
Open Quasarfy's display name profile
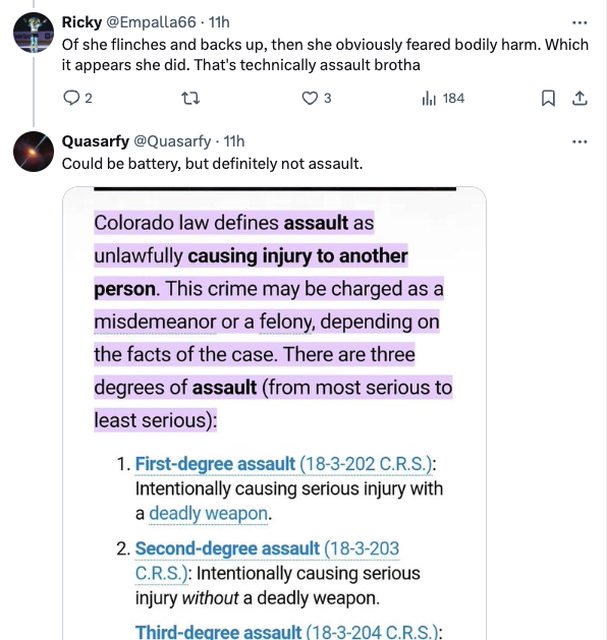(x=95, y=141)
